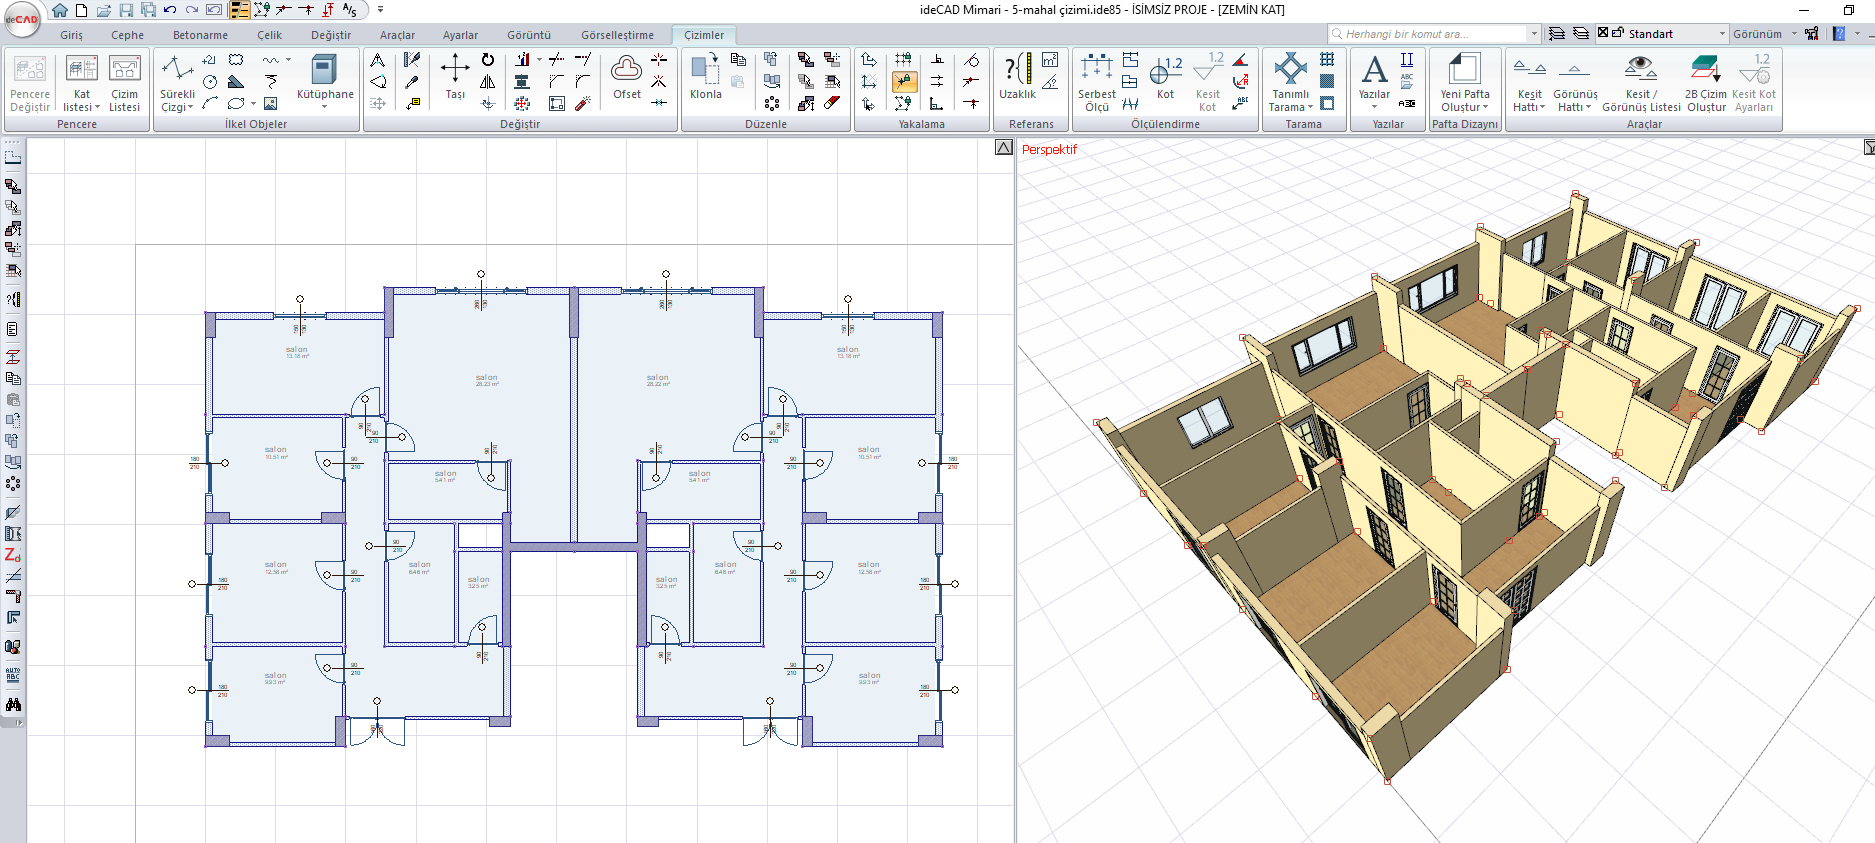Screen dimensions: 1875x843
Task: Click the angle measure icon in Referans
Action: 1050,82
